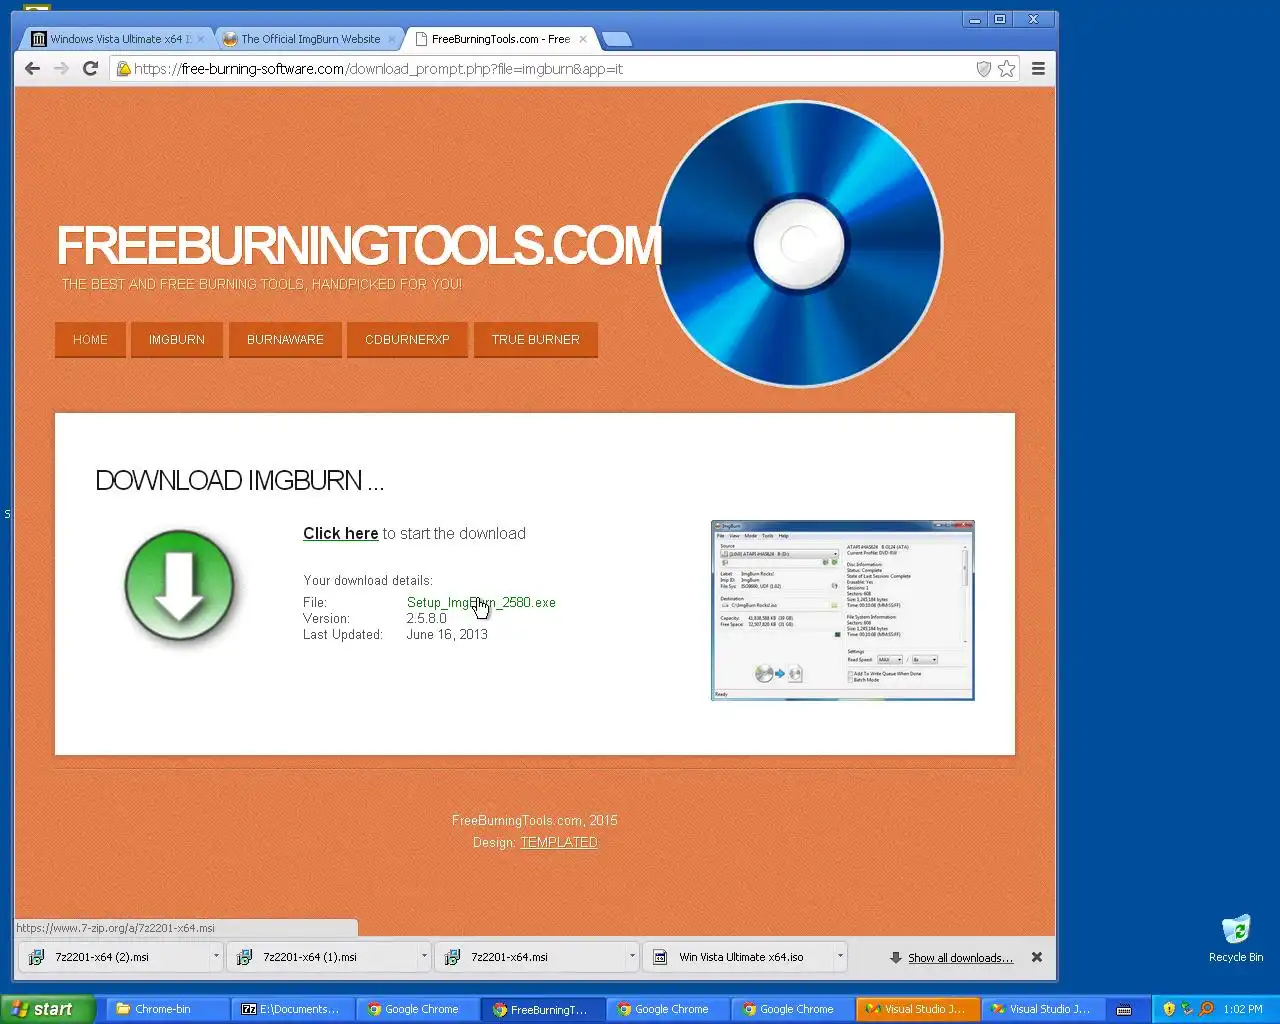Close the downloads bar with the X

coord(1037,957)
